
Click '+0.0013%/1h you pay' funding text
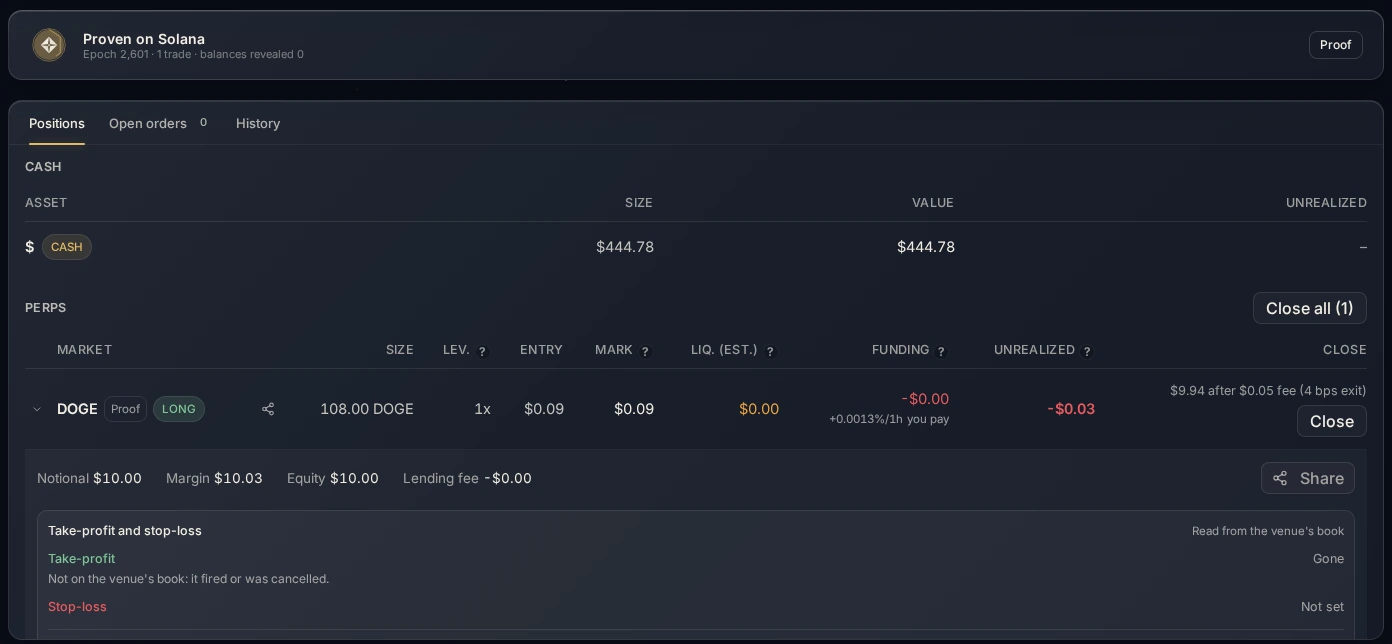889,419
